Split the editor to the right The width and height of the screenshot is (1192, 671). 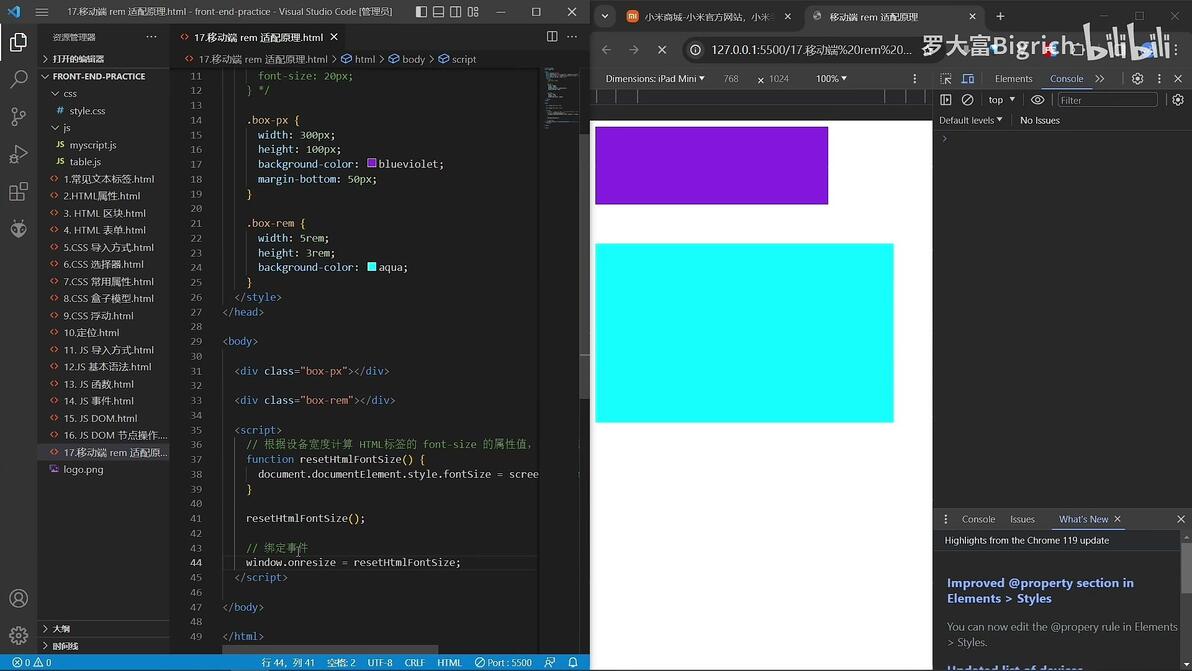click(x=552, y=36)
